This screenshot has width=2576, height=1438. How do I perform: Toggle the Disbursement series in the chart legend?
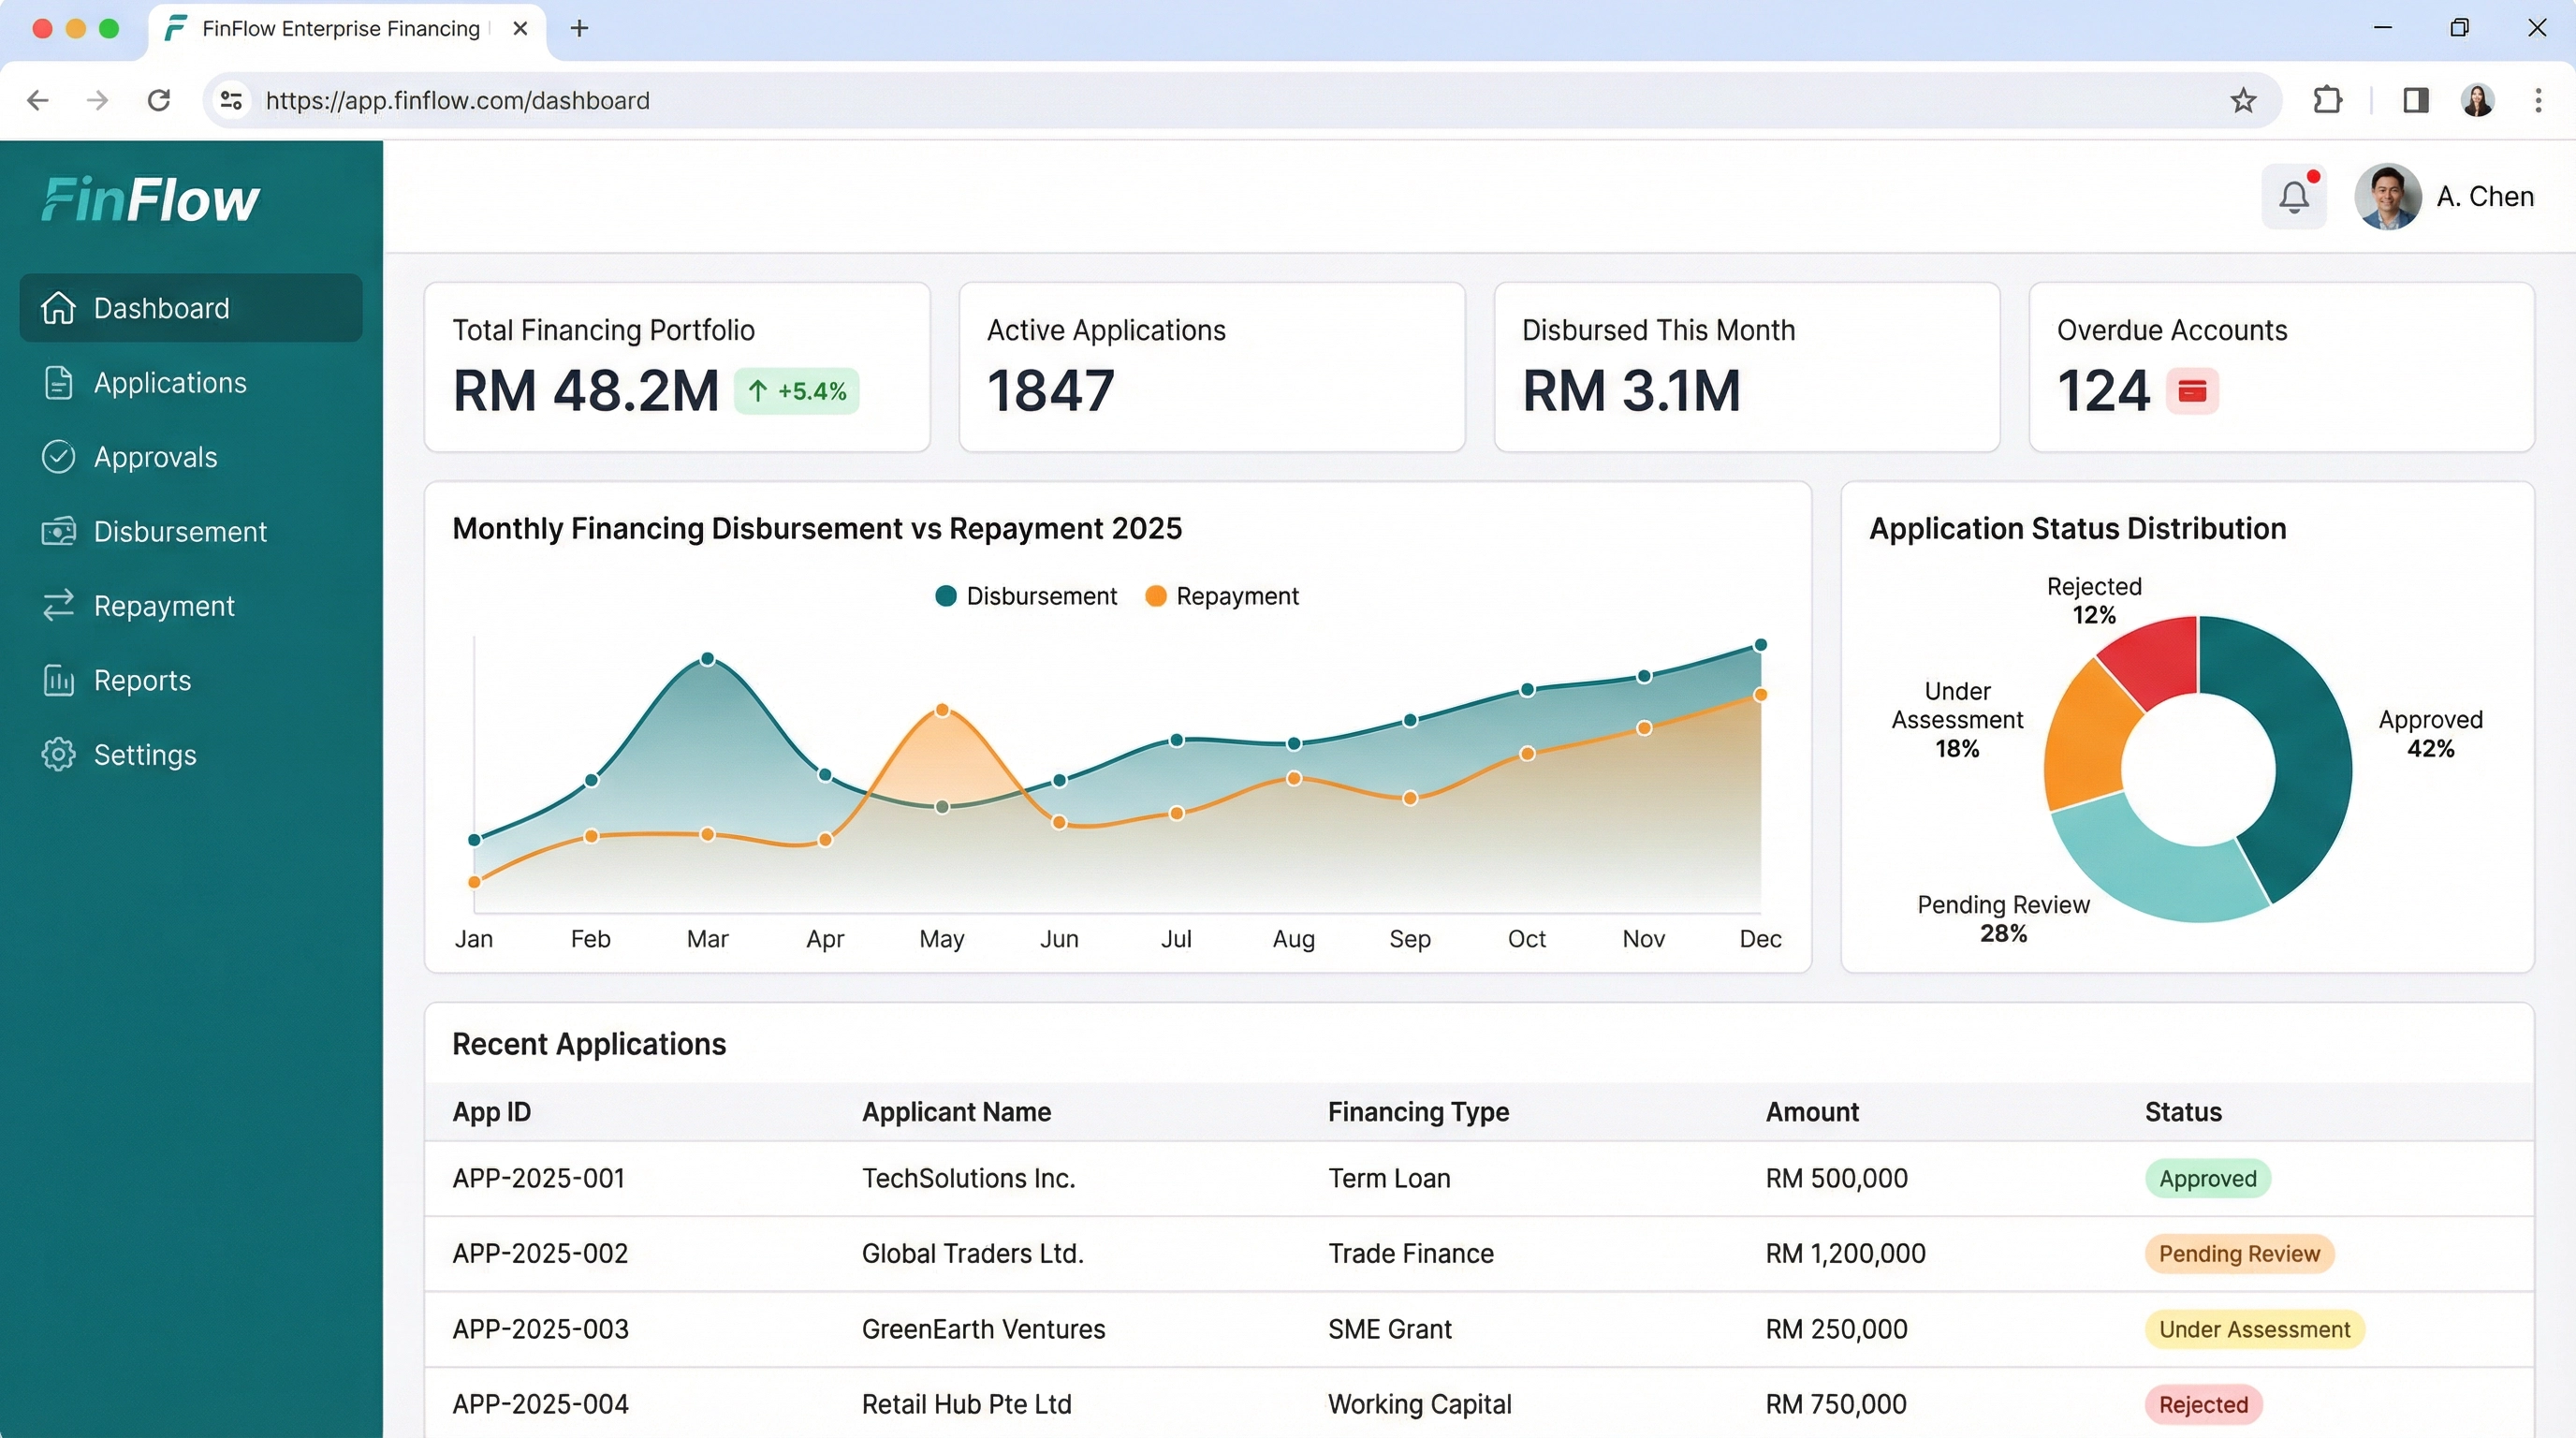[x=1026, y=595]
